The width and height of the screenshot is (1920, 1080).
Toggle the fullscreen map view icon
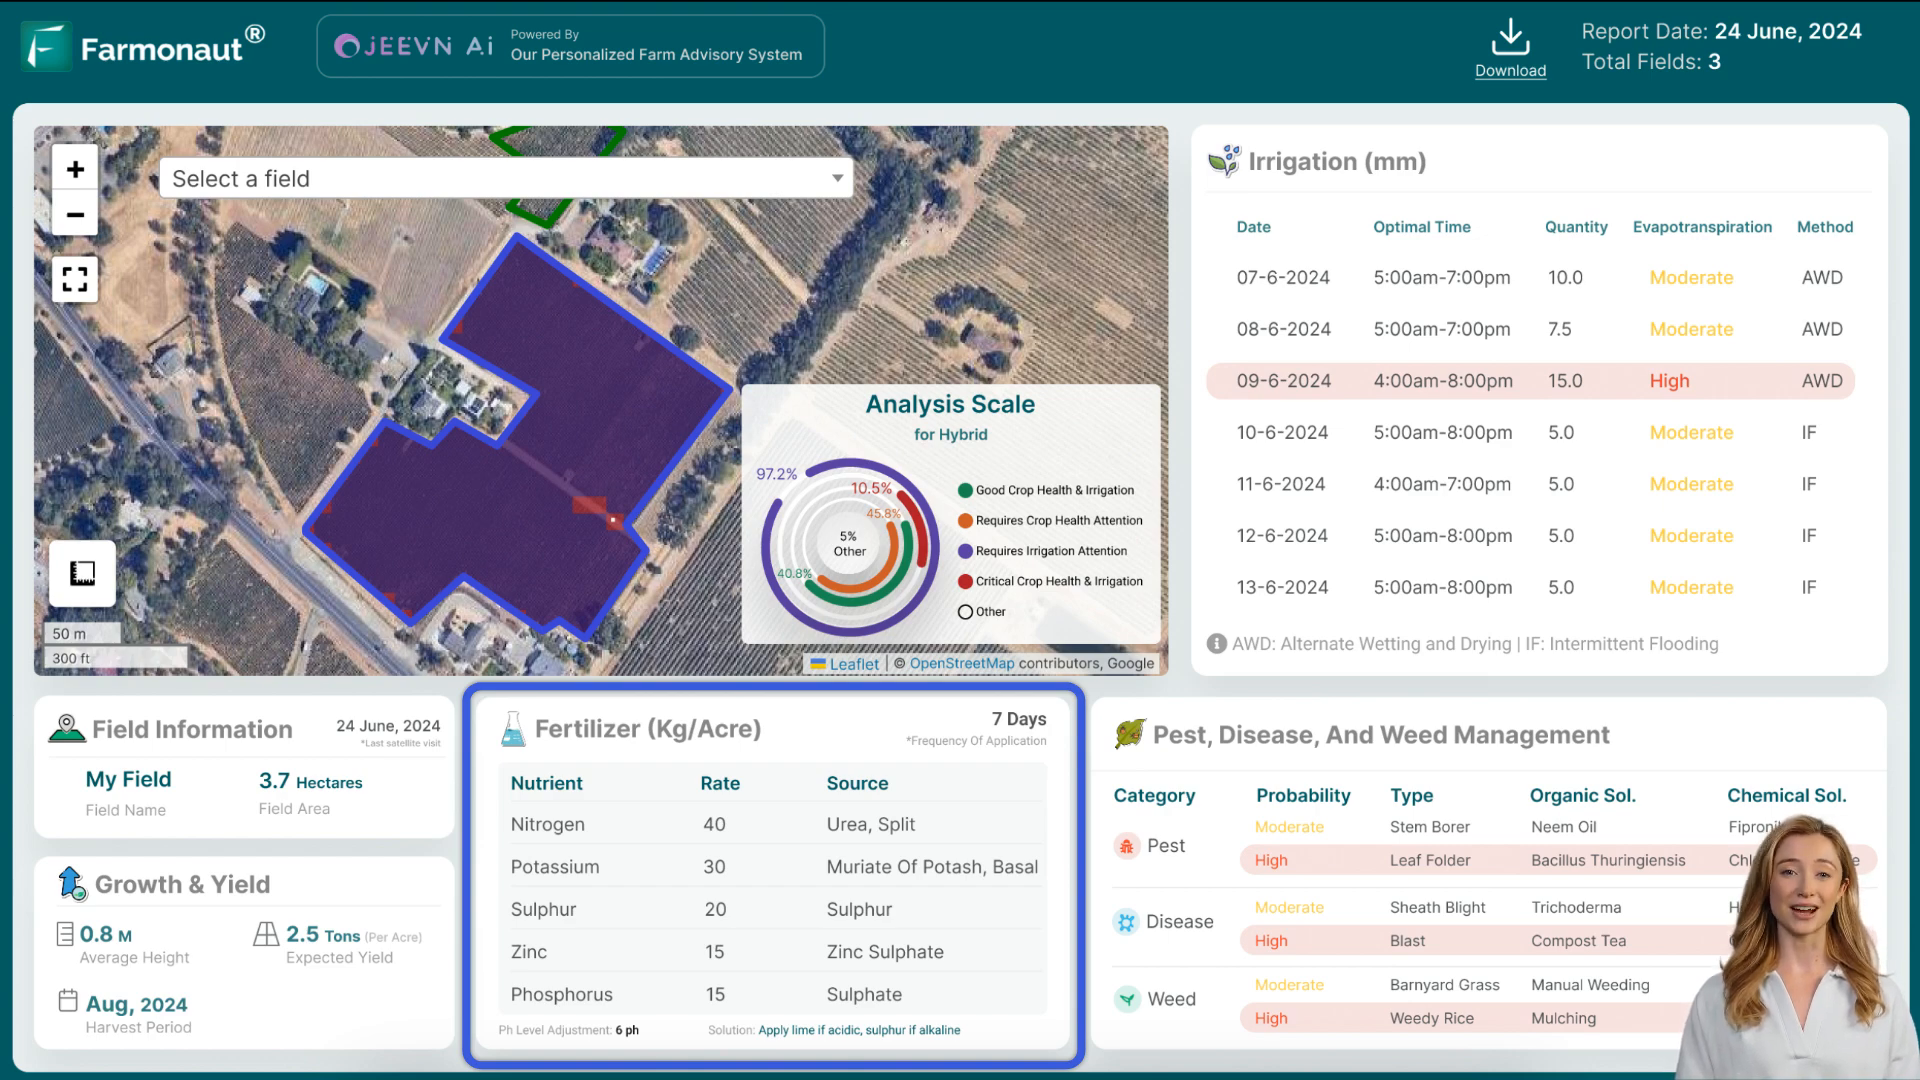point(75,280)
